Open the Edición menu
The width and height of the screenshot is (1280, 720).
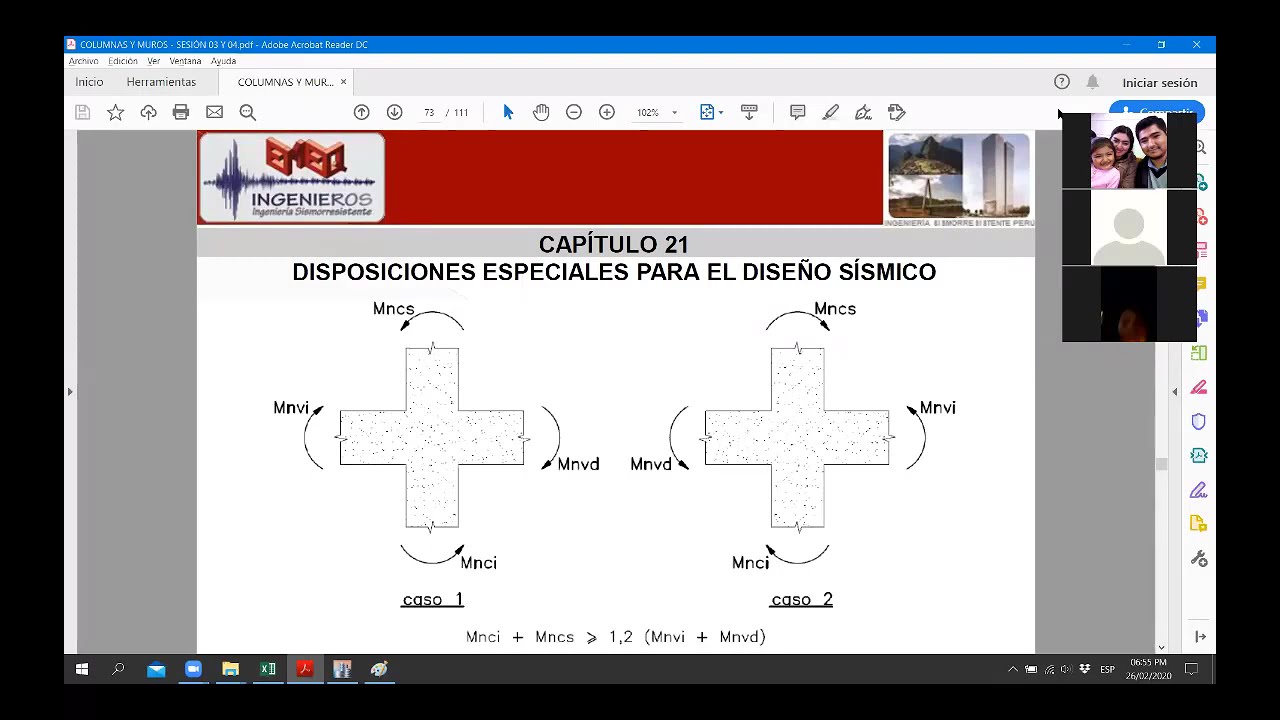click(123, 61)
